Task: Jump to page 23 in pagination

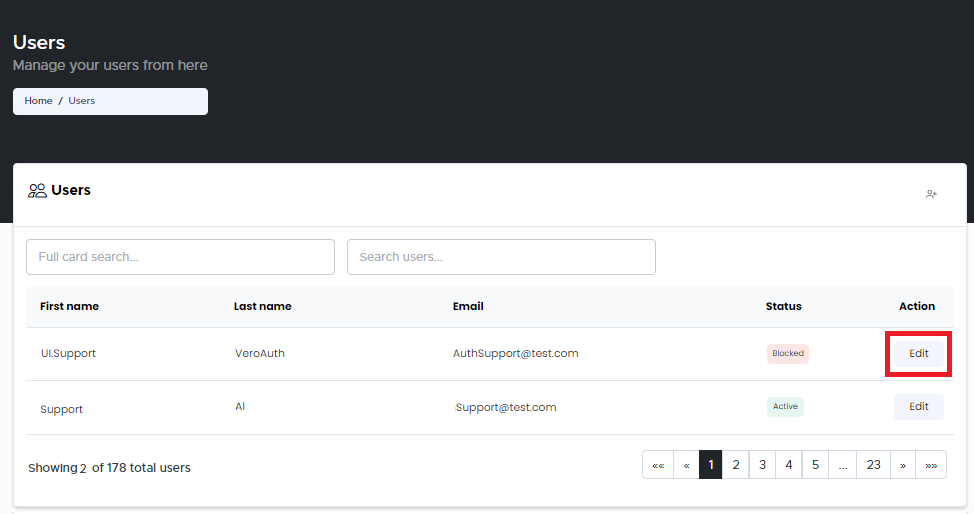Action: click(x=873, y=465)
